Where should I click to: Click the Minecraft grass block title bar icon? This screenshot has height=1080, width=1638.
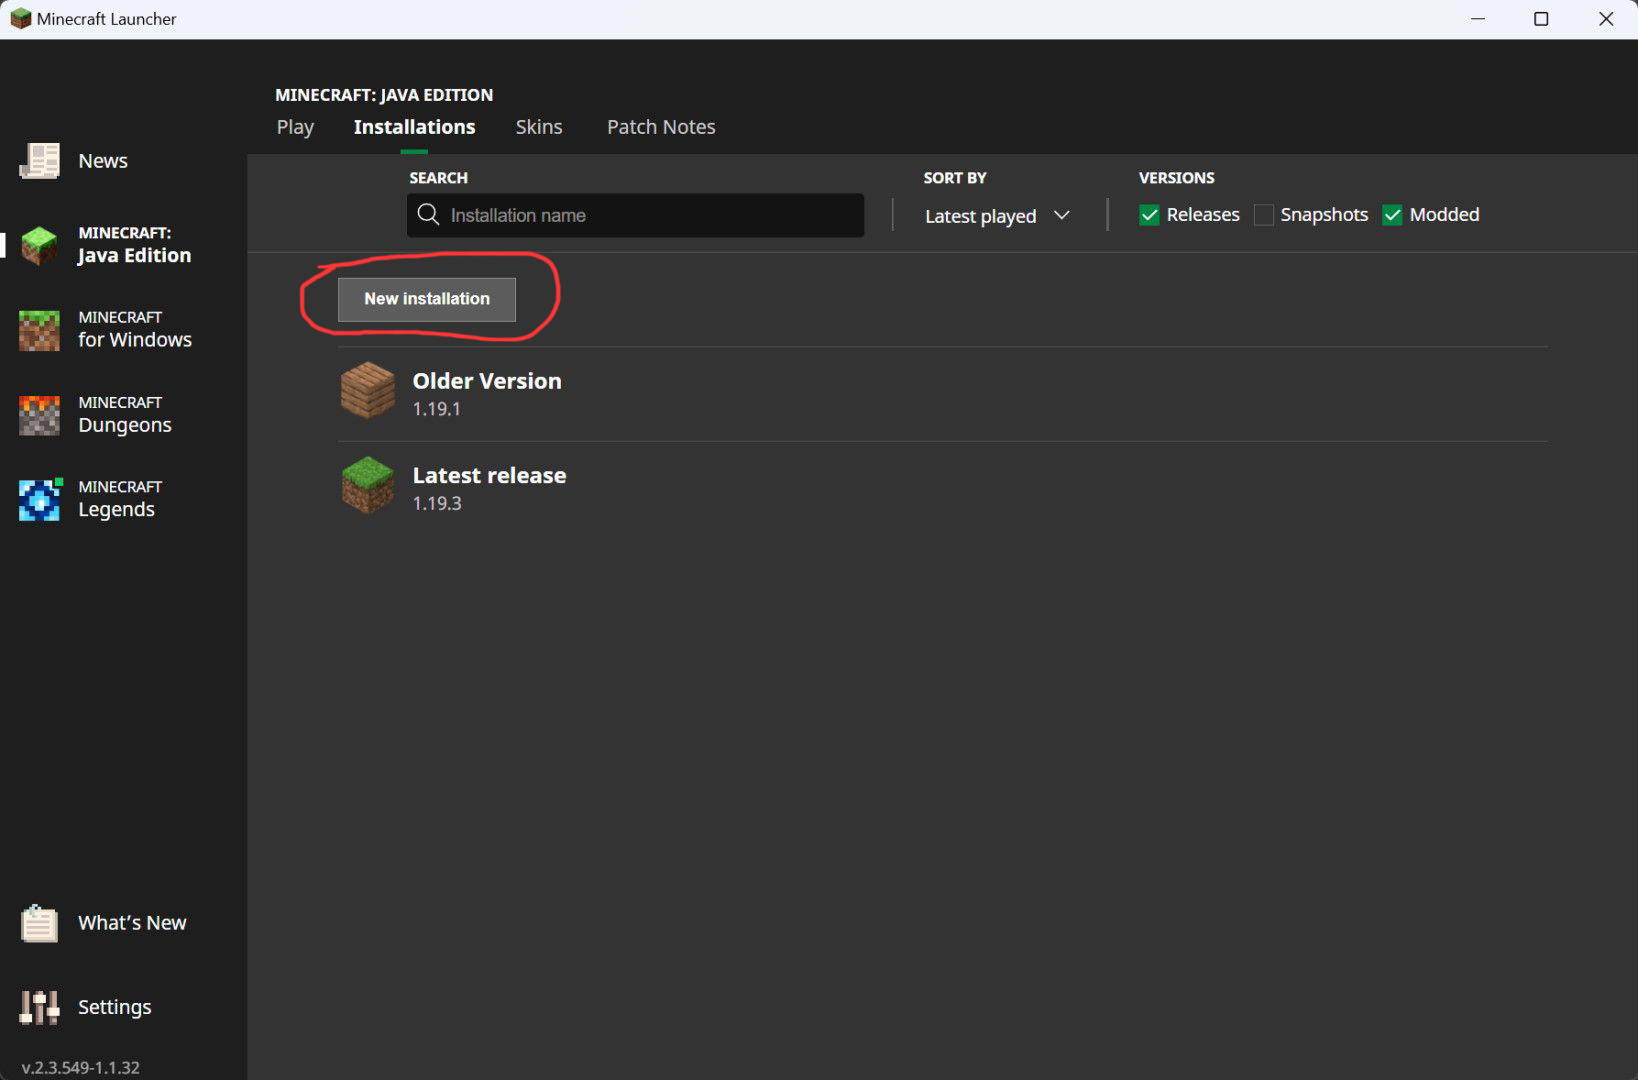coord(20,18)
